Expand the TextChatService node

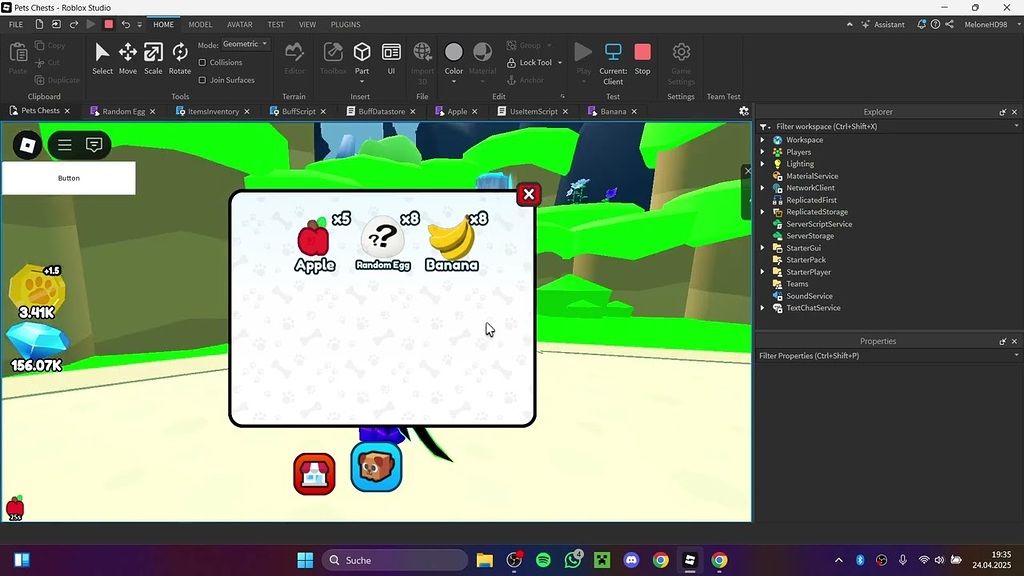point(762,308)
